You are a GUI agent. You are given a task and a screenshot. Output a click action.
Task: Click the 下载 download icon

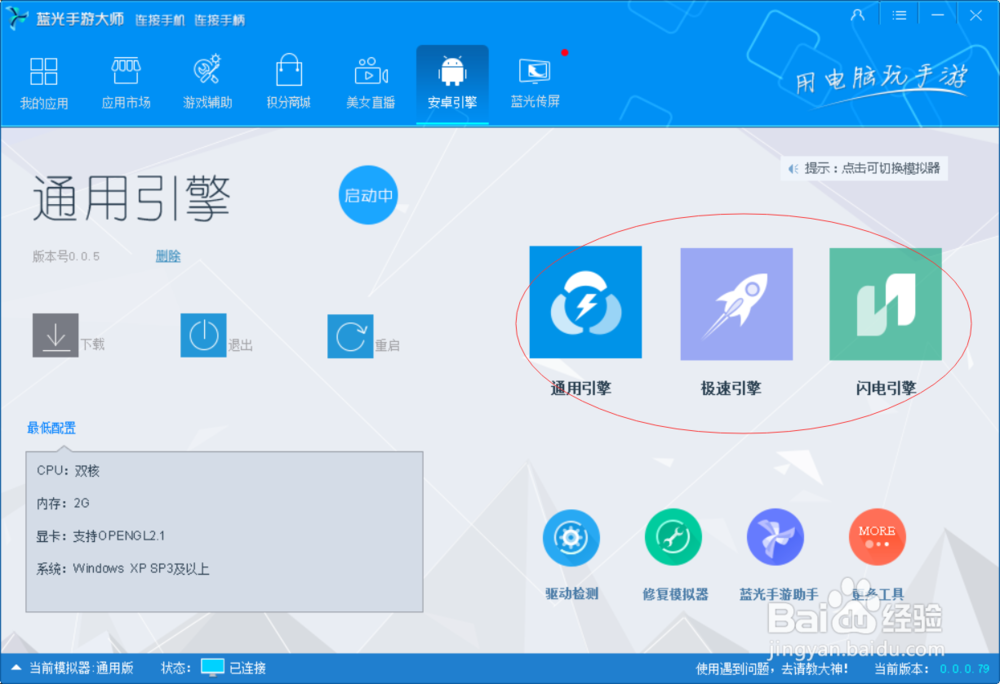click(x=55, y=335)
